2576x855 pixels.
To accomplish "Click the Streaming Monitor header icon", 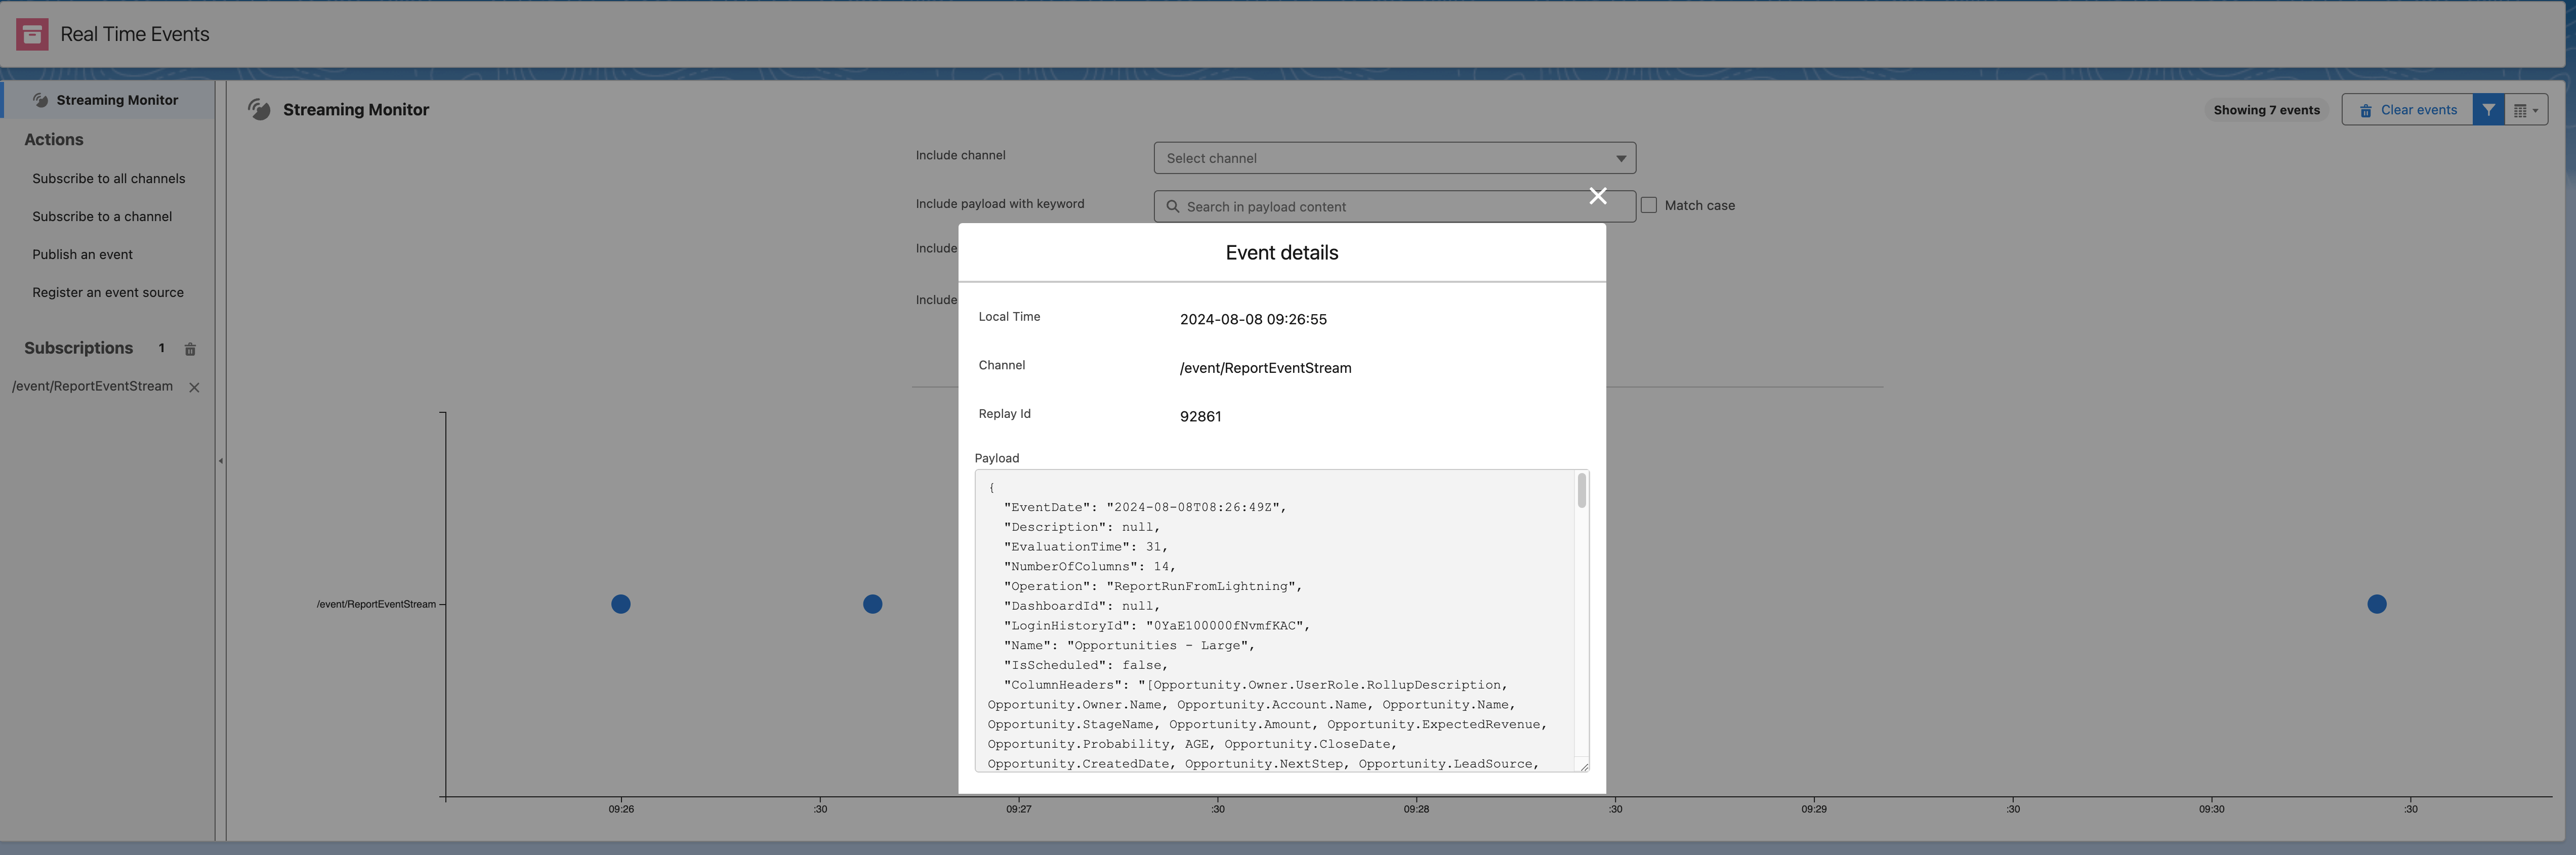I will (x=259, y=110).
